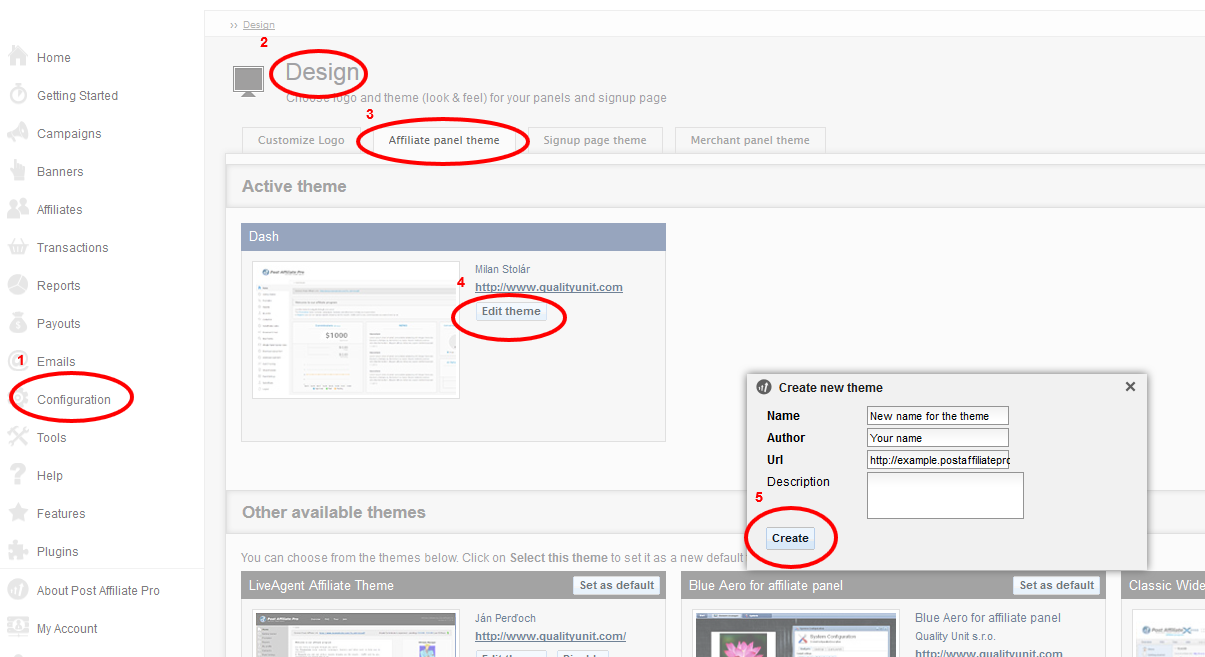This screenshot has width=1205, height=657.
Task: Open My Account via its icon
Action: point(17,628)
